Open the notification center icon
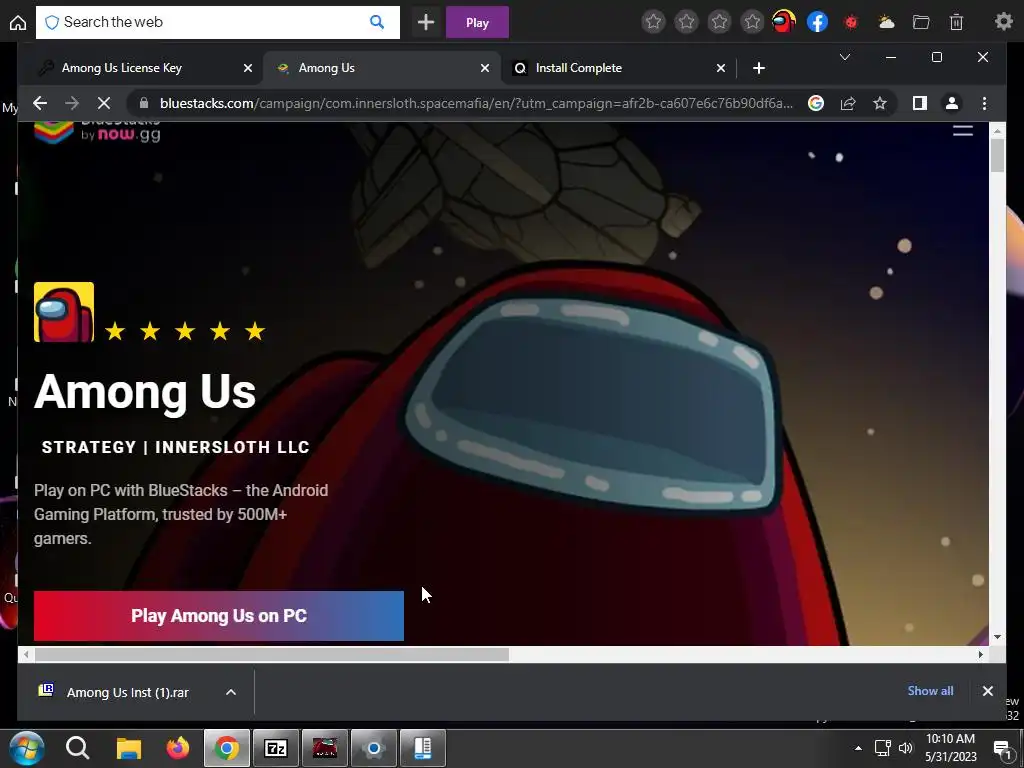Image resolution: width=1024 pixels, height=768 pixels. 1002,750
